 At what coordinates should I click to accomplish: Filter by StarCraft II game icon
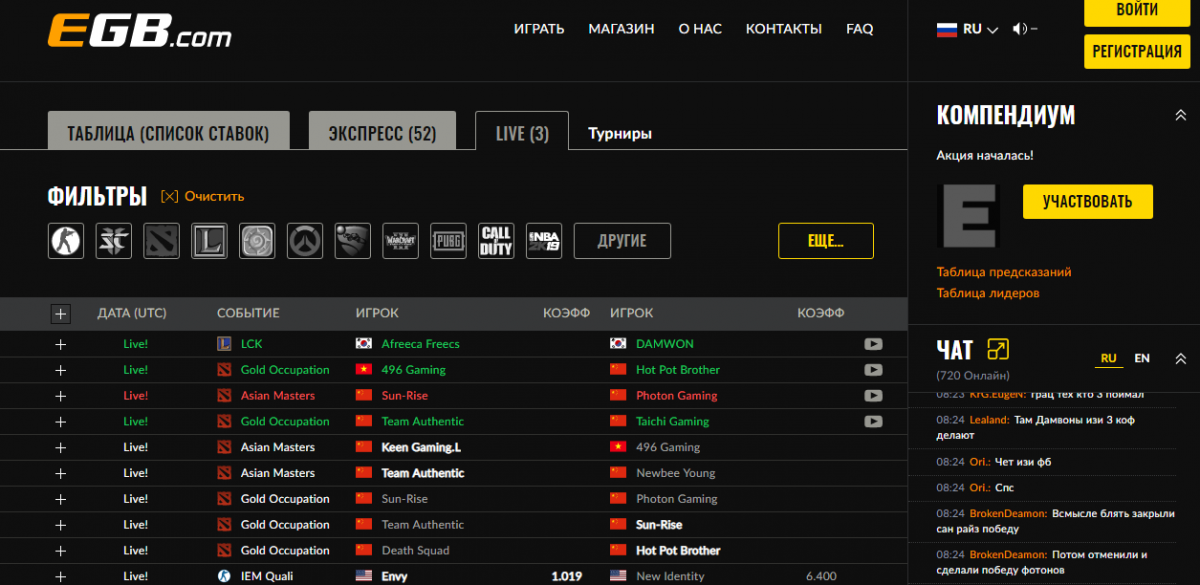pyautogui.click(x=114, y=241)
